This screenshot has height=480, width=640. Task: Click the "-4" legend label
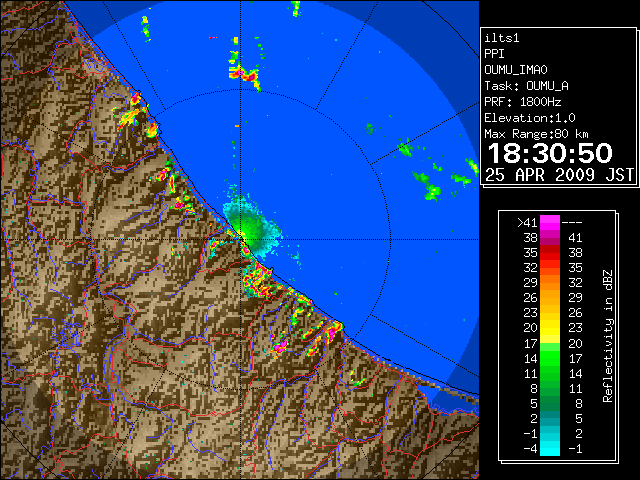531,449
